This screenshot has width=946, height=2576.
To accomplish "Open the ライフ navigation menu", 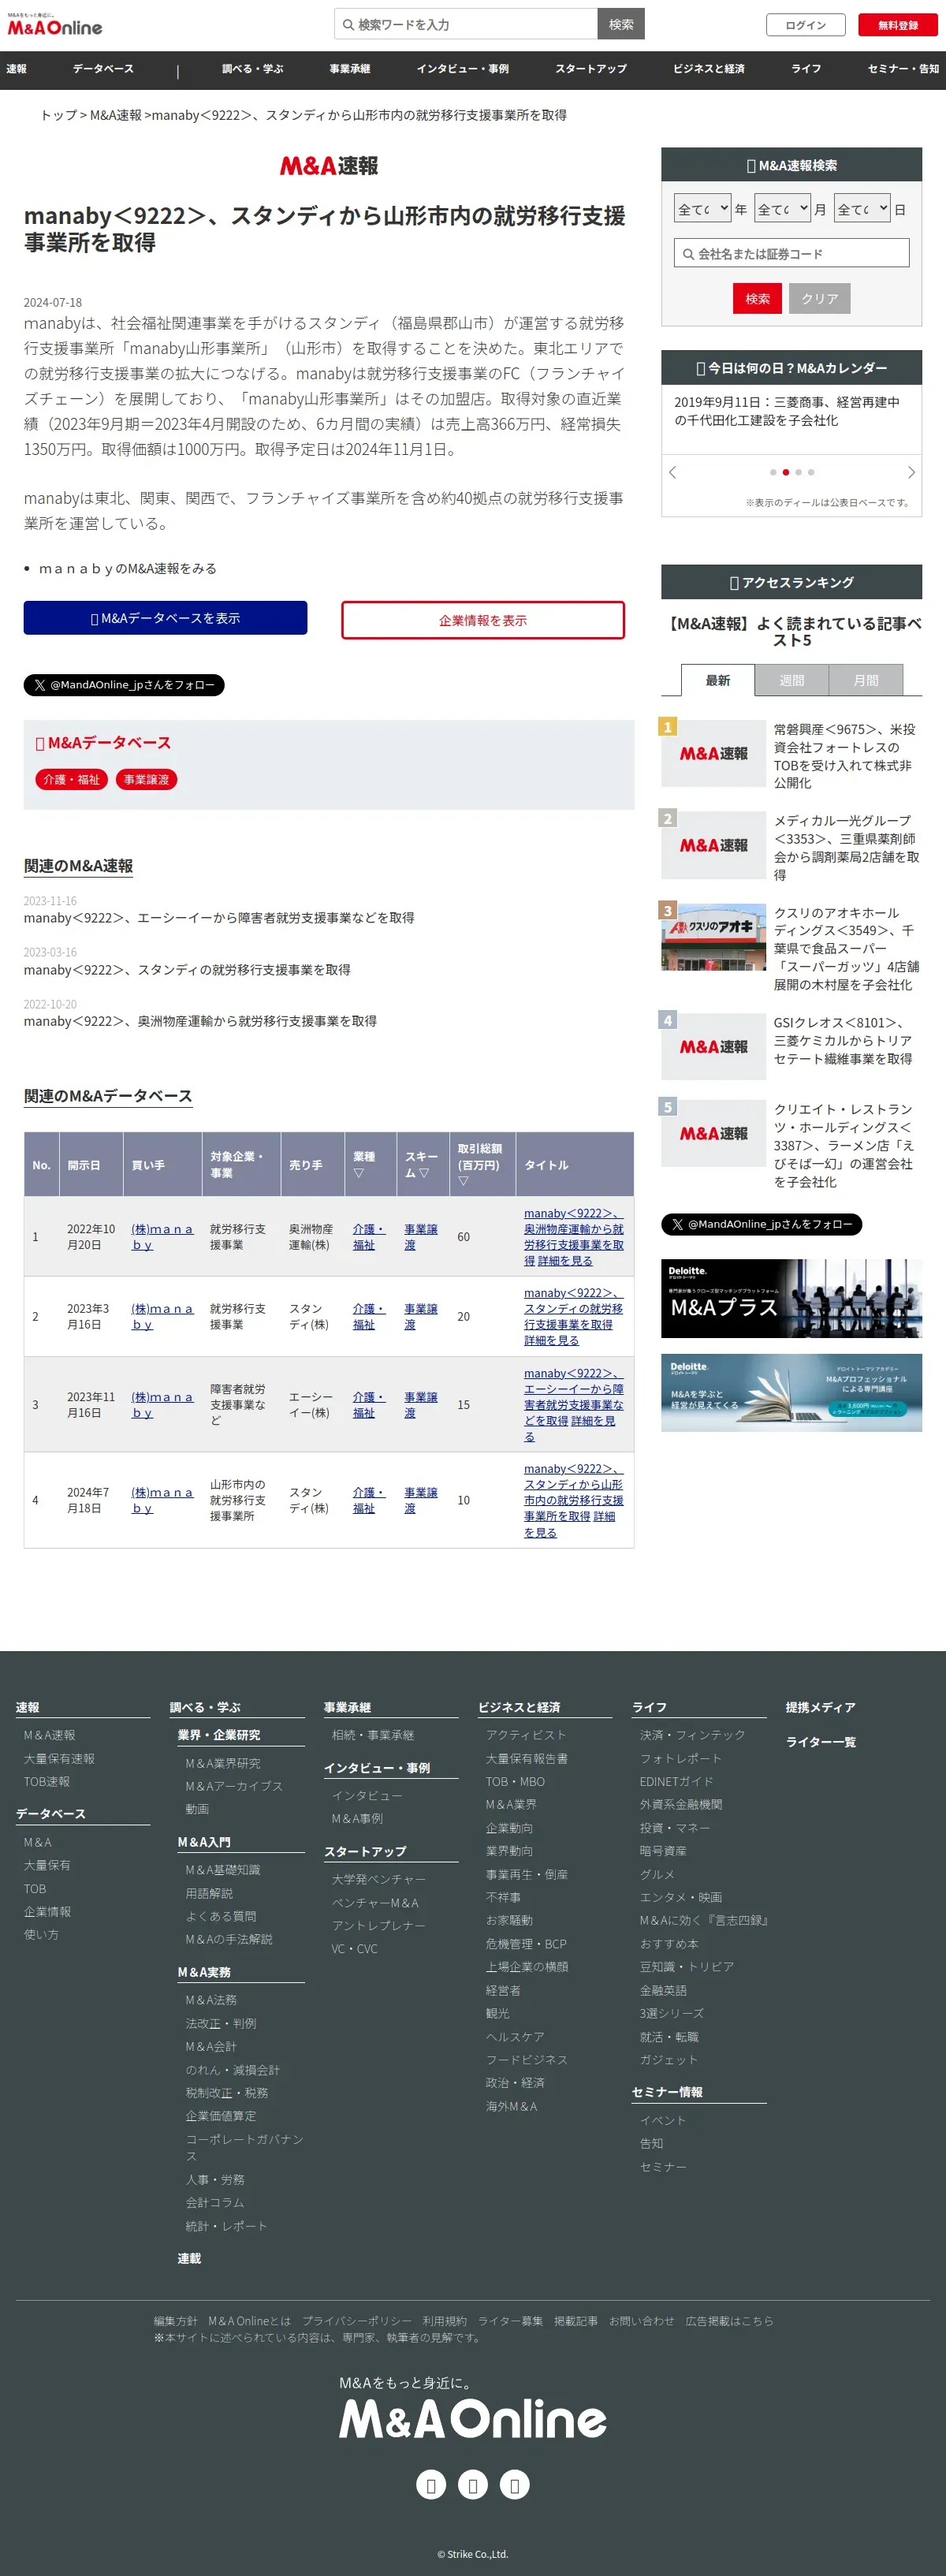I will (806, 69).
